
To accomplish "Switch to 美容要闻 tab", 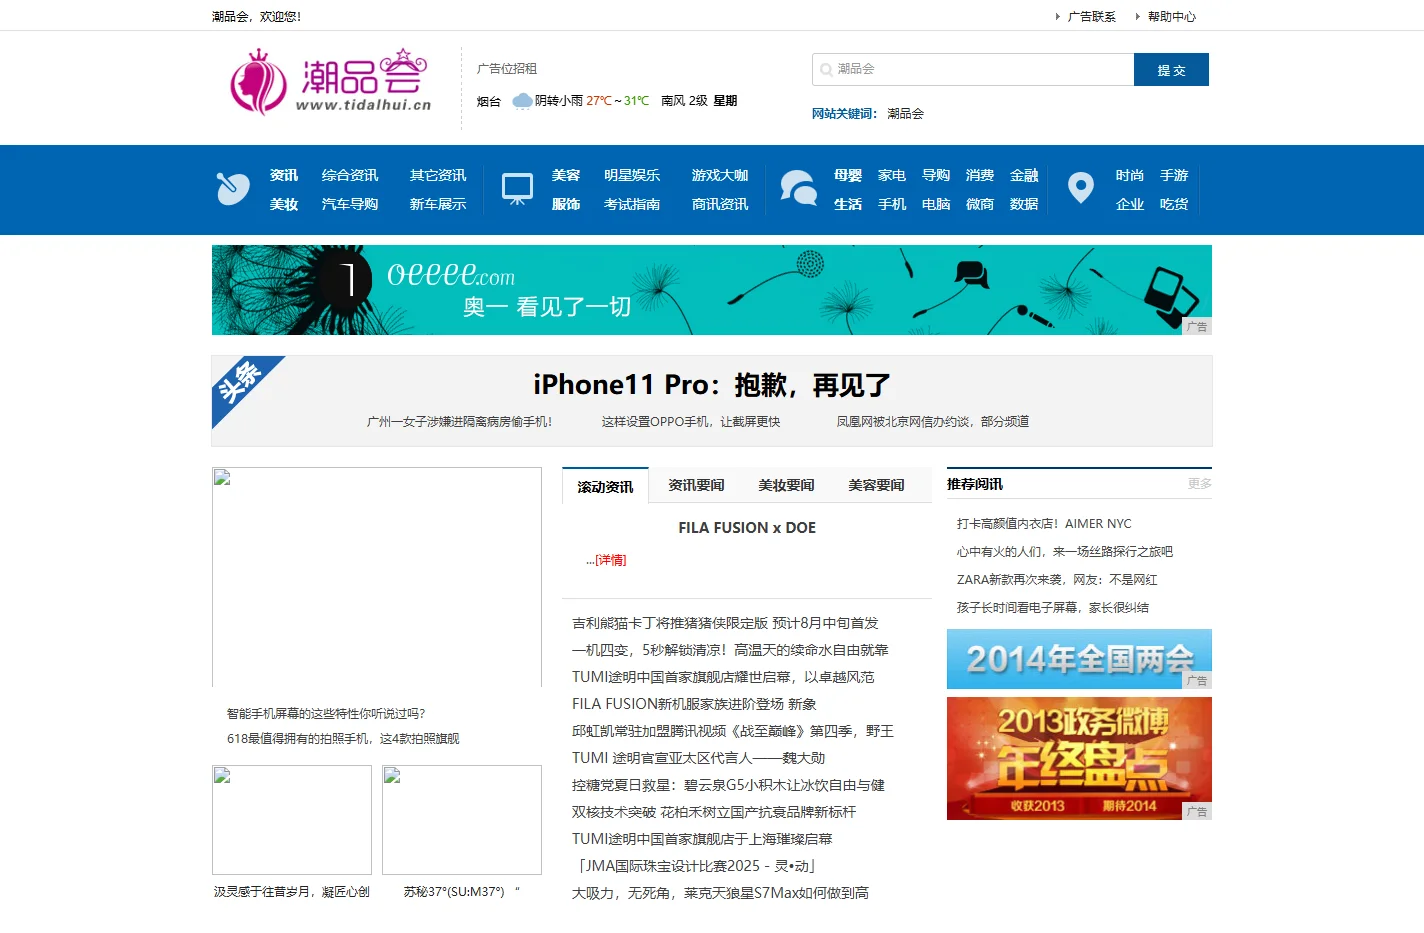I will [x=876, y=485].
